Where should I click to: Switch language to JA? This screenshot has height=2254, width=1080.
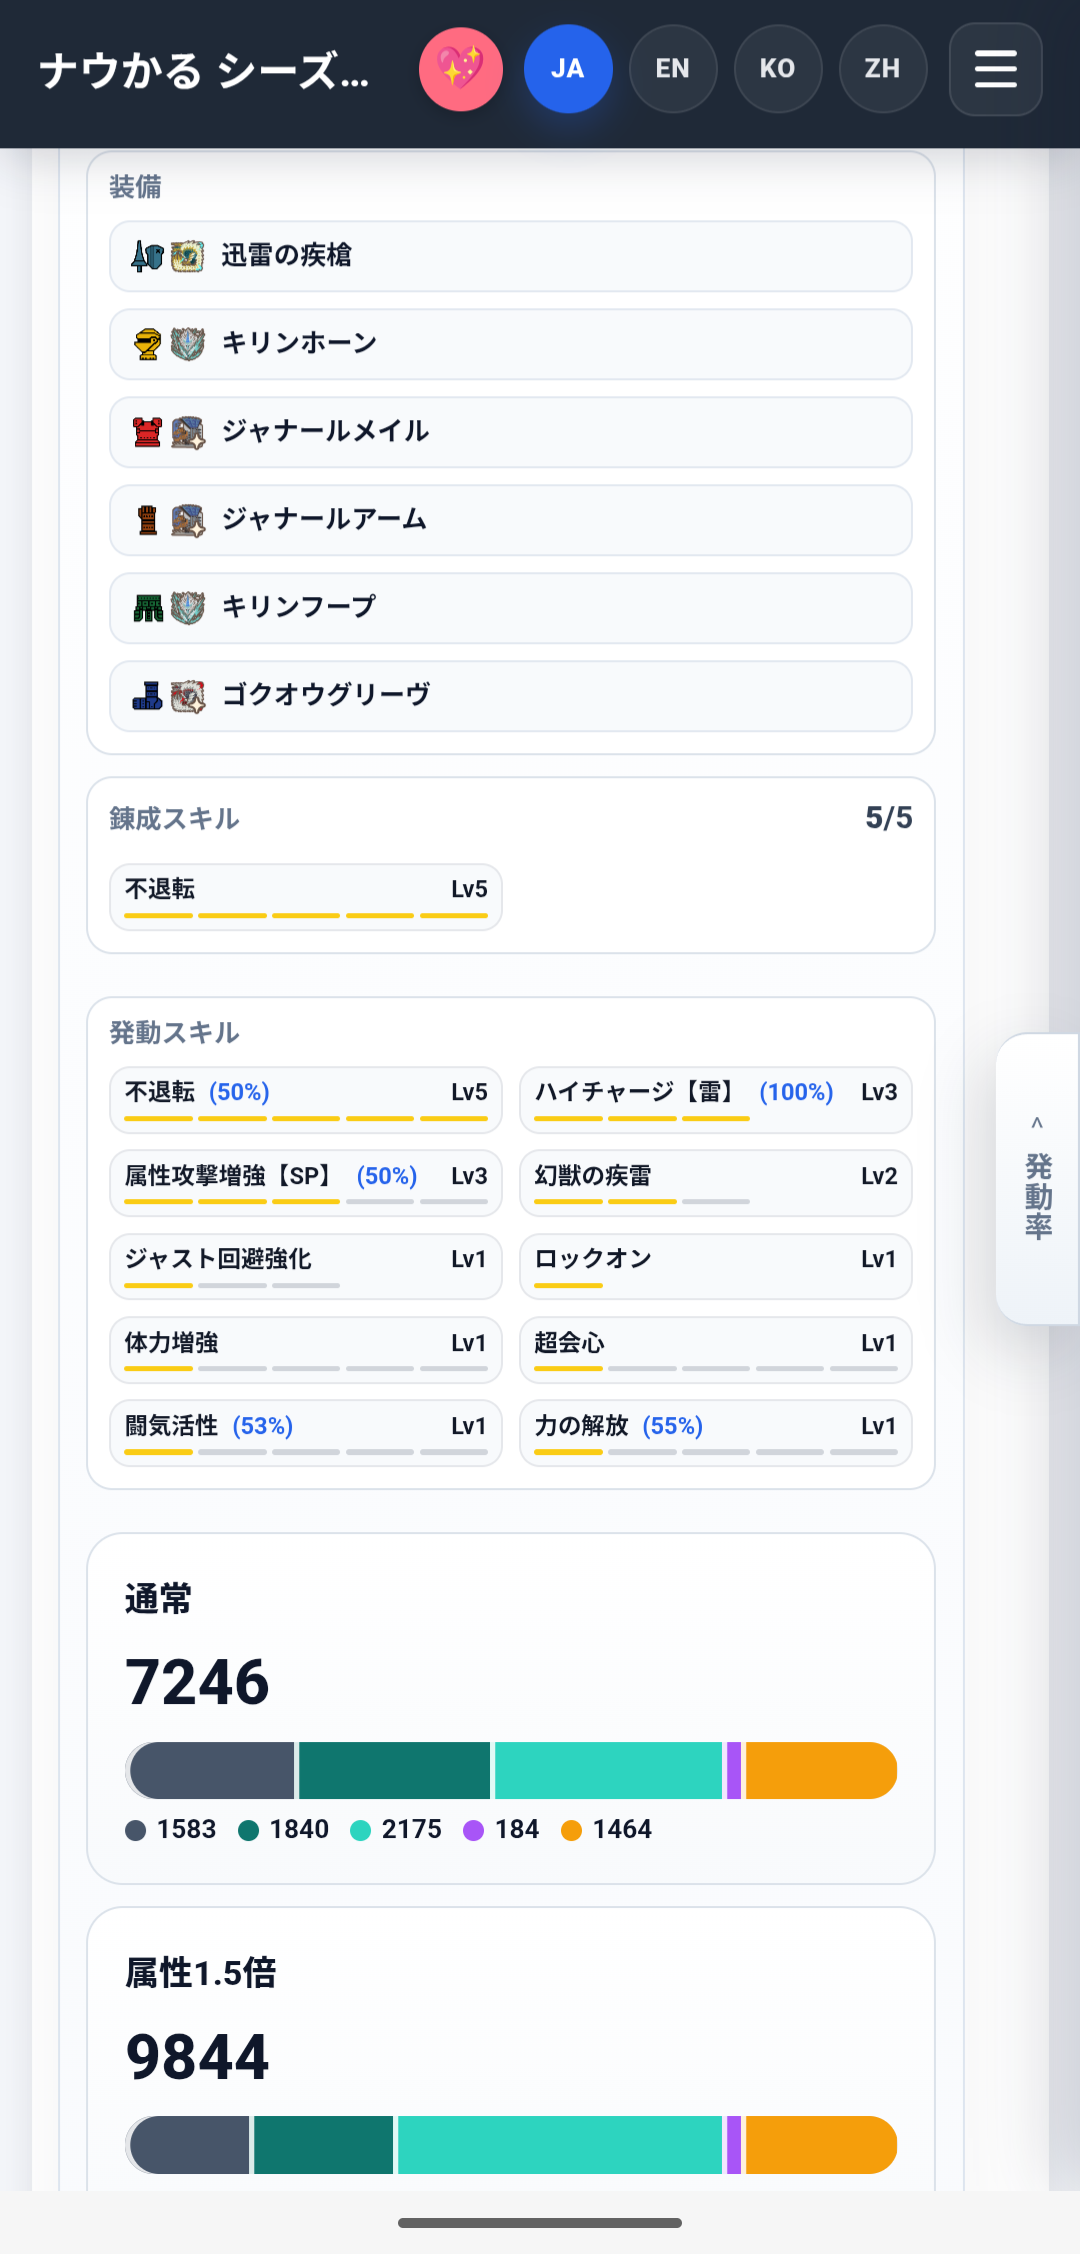pos(568,69)
